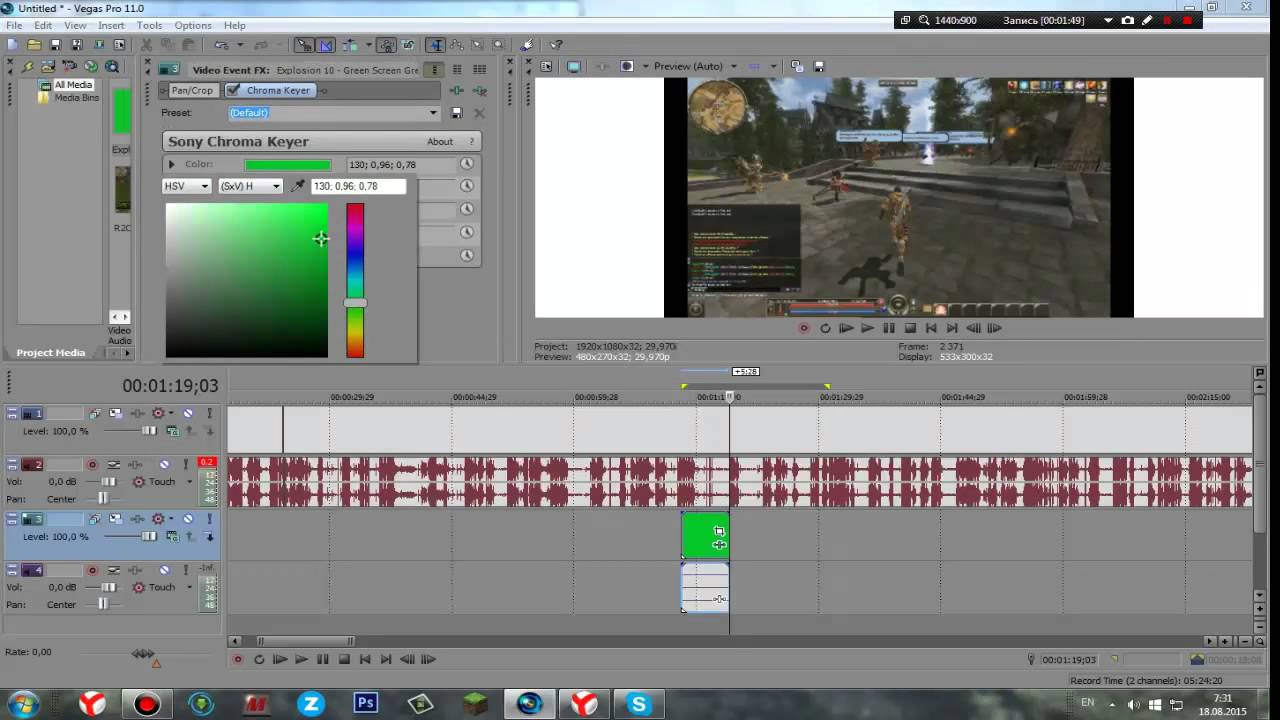Open Video Preview on external monitor icon
Image resolution: width=1280 pixels, height=720 pixels.
pos(573,67)
